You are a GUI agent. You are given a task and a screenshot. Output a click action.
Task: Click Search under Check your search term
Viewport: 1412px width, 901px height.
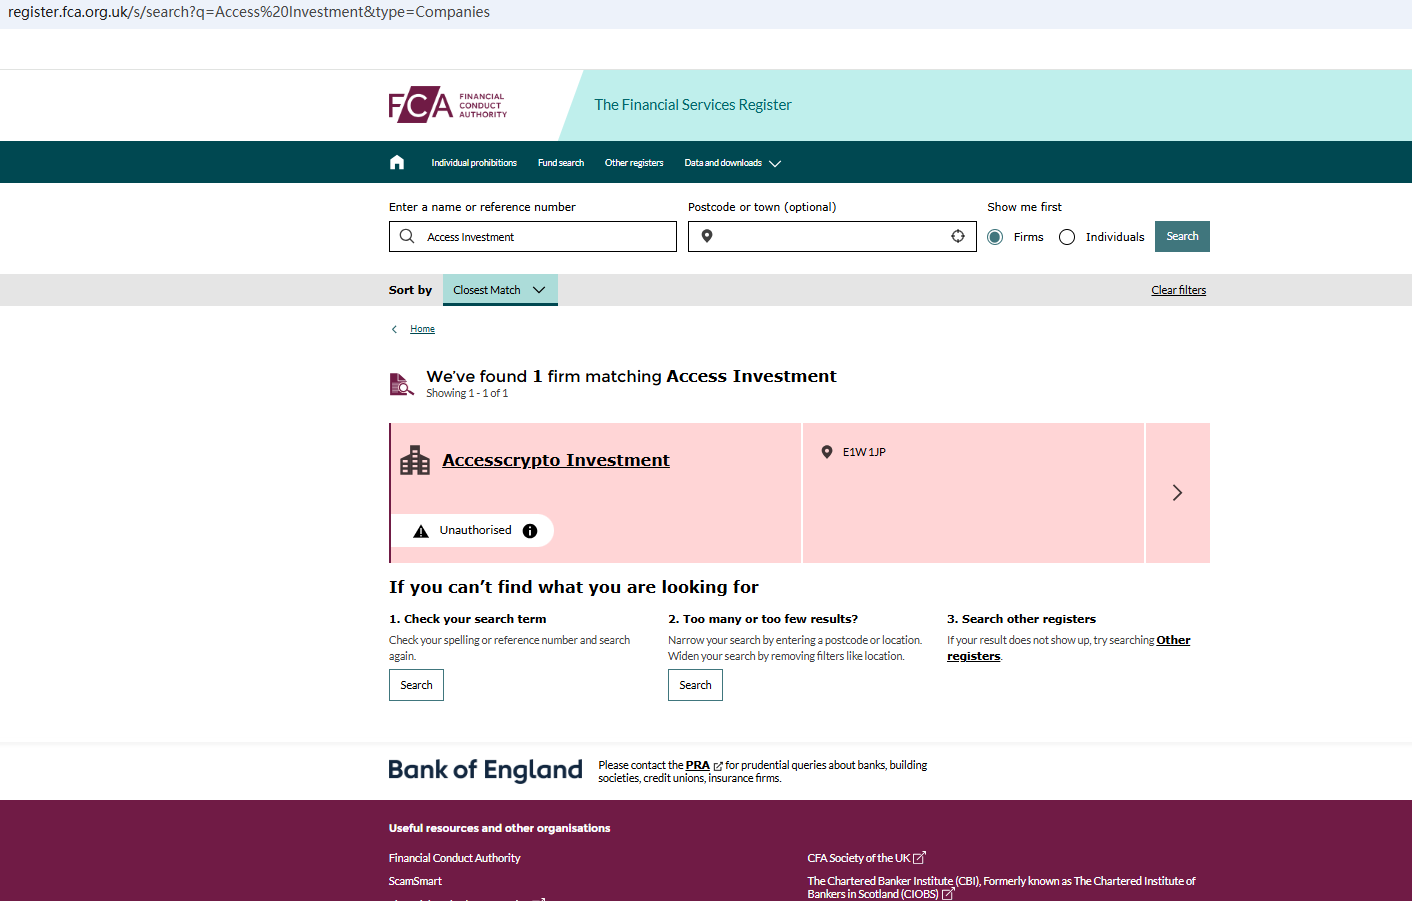coord(416,685)
